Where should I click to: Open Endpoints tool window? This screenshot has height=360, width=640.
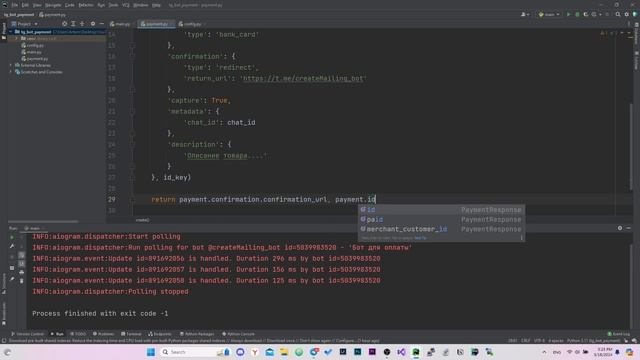[x=160, y=334]
